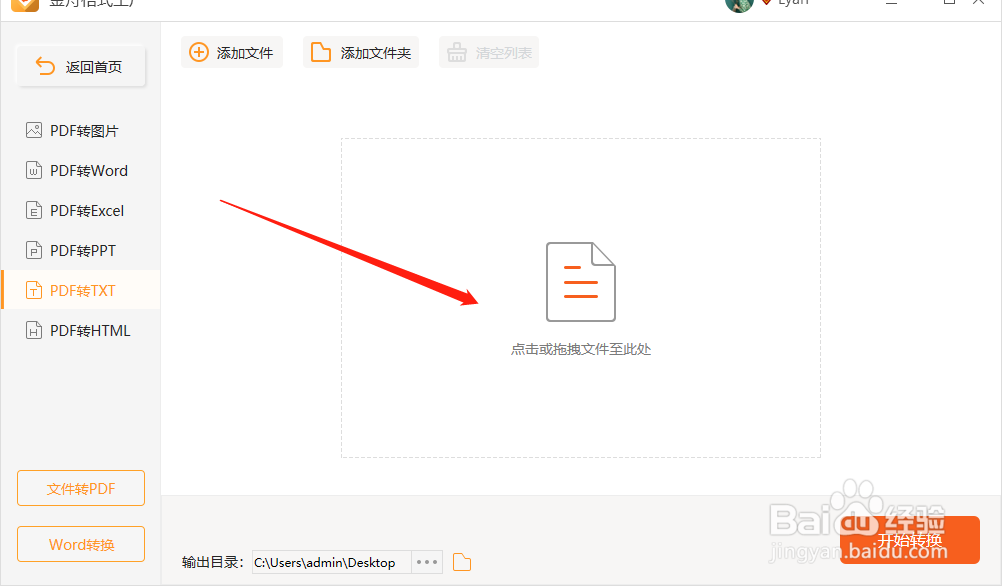Image resolution: width=1003 pixels, height=586 pixels.
Task: Open output folder via the orange folder icon
Action: [462, 562]
